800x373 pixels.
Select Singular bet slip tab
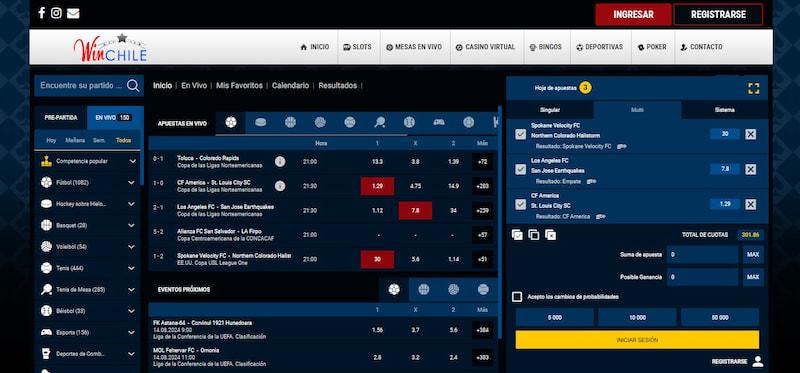point(550,110)
